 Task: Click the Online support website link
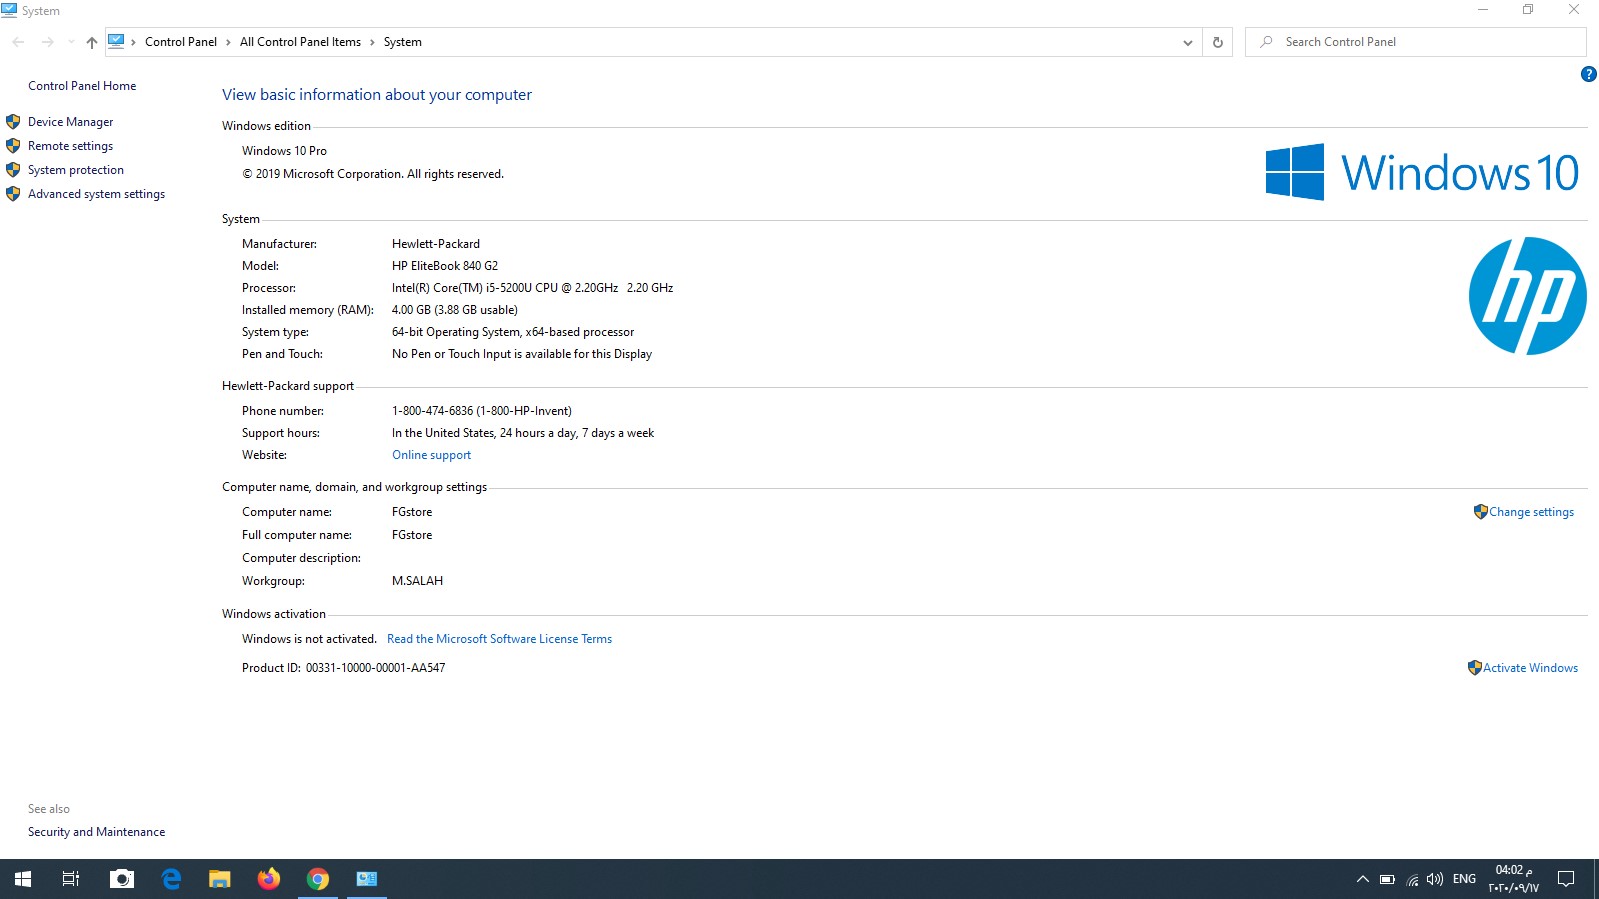pyautogui.click(x=431, y=455)
